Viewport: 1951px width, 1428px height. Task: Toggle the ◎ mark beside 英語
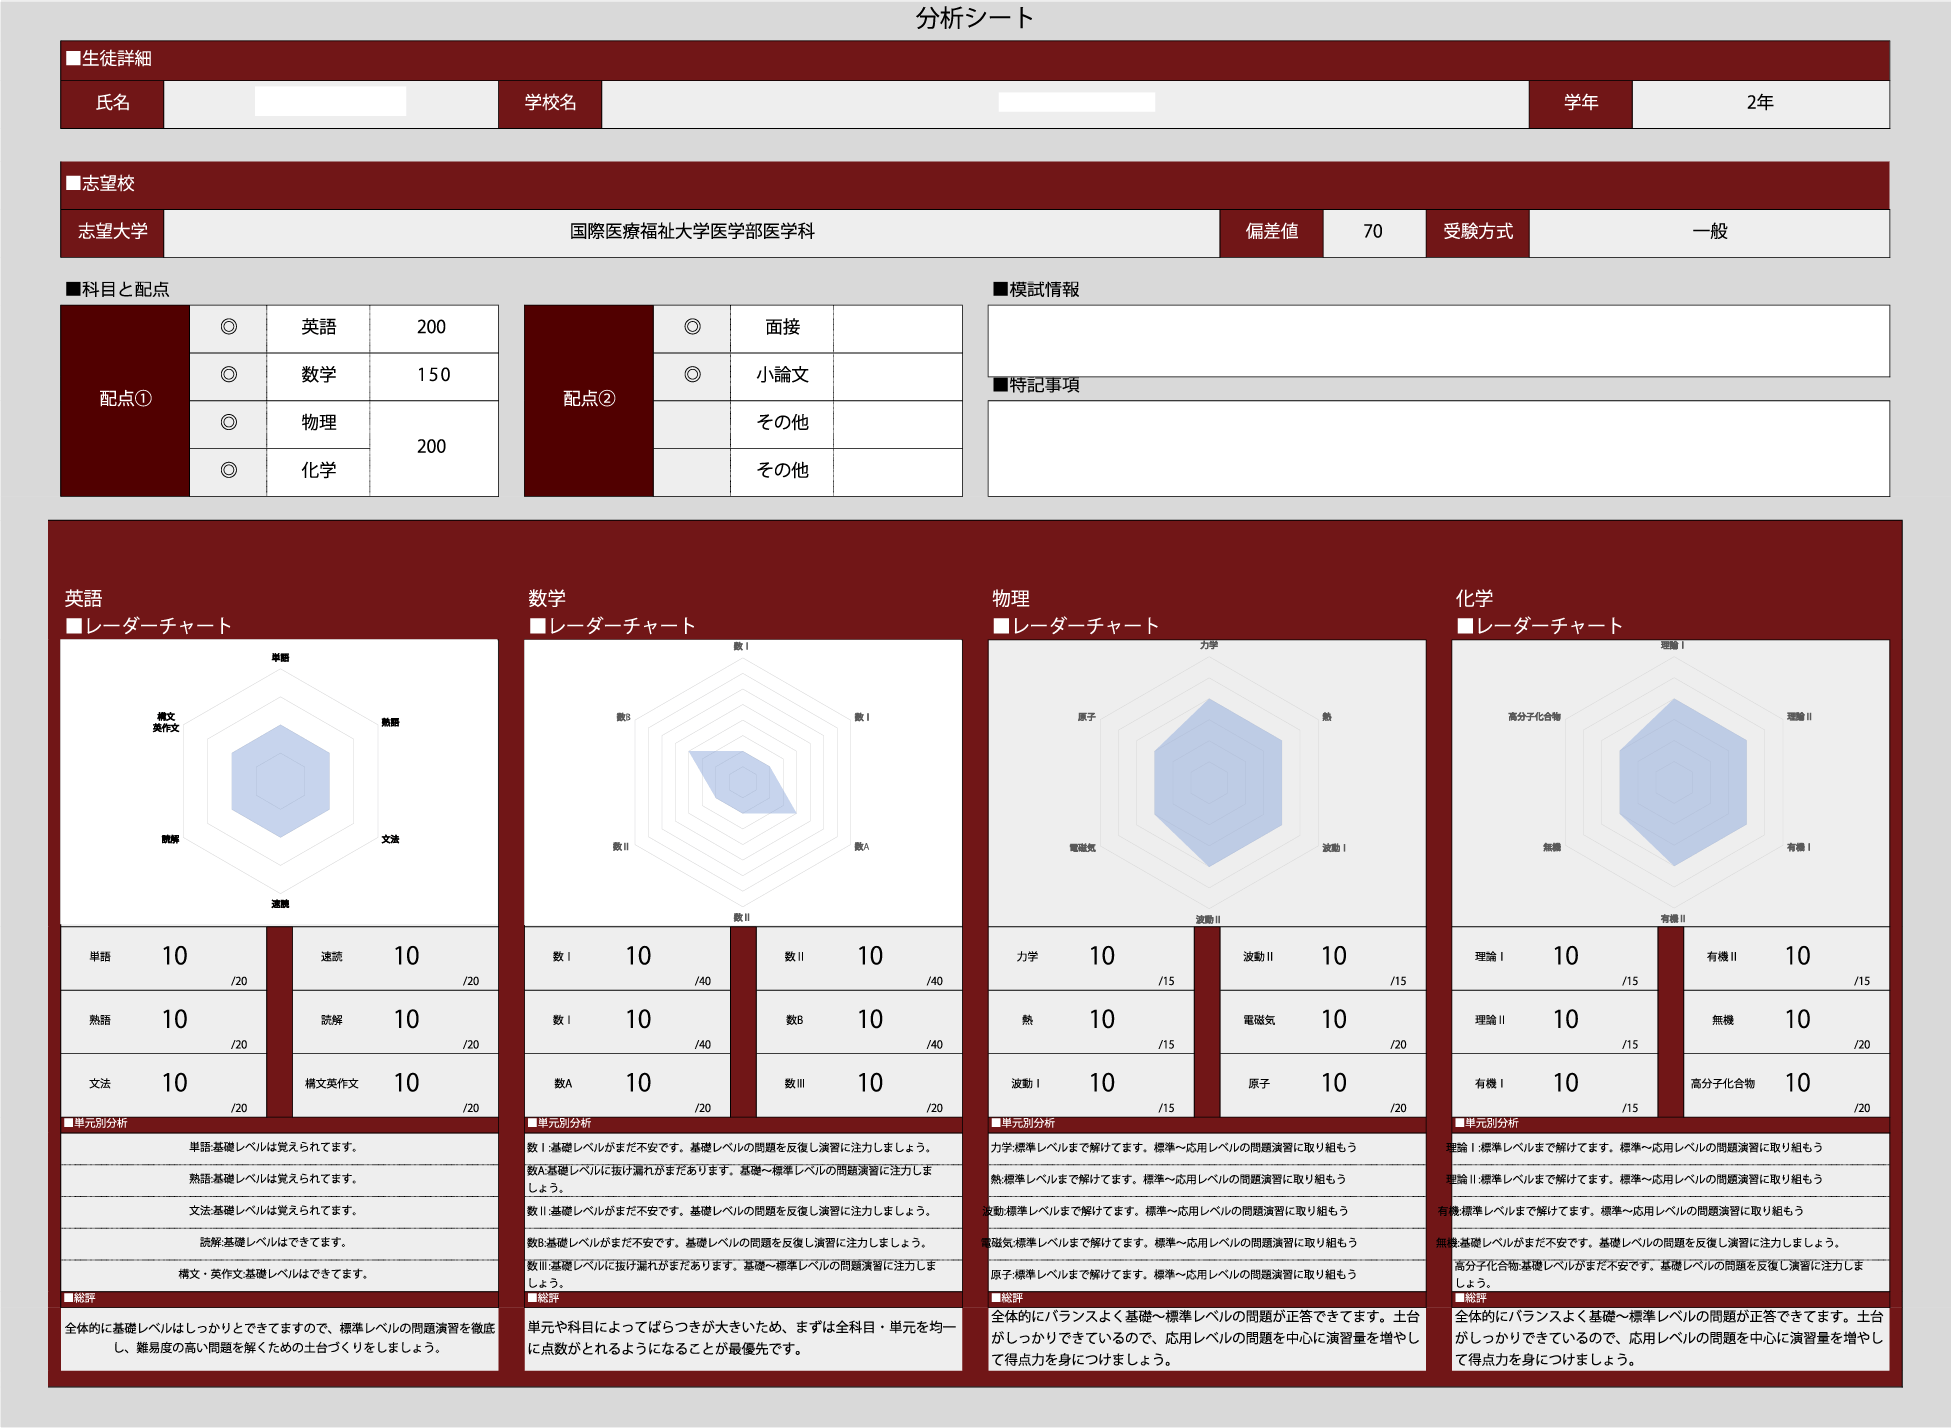tap(228, 327)
